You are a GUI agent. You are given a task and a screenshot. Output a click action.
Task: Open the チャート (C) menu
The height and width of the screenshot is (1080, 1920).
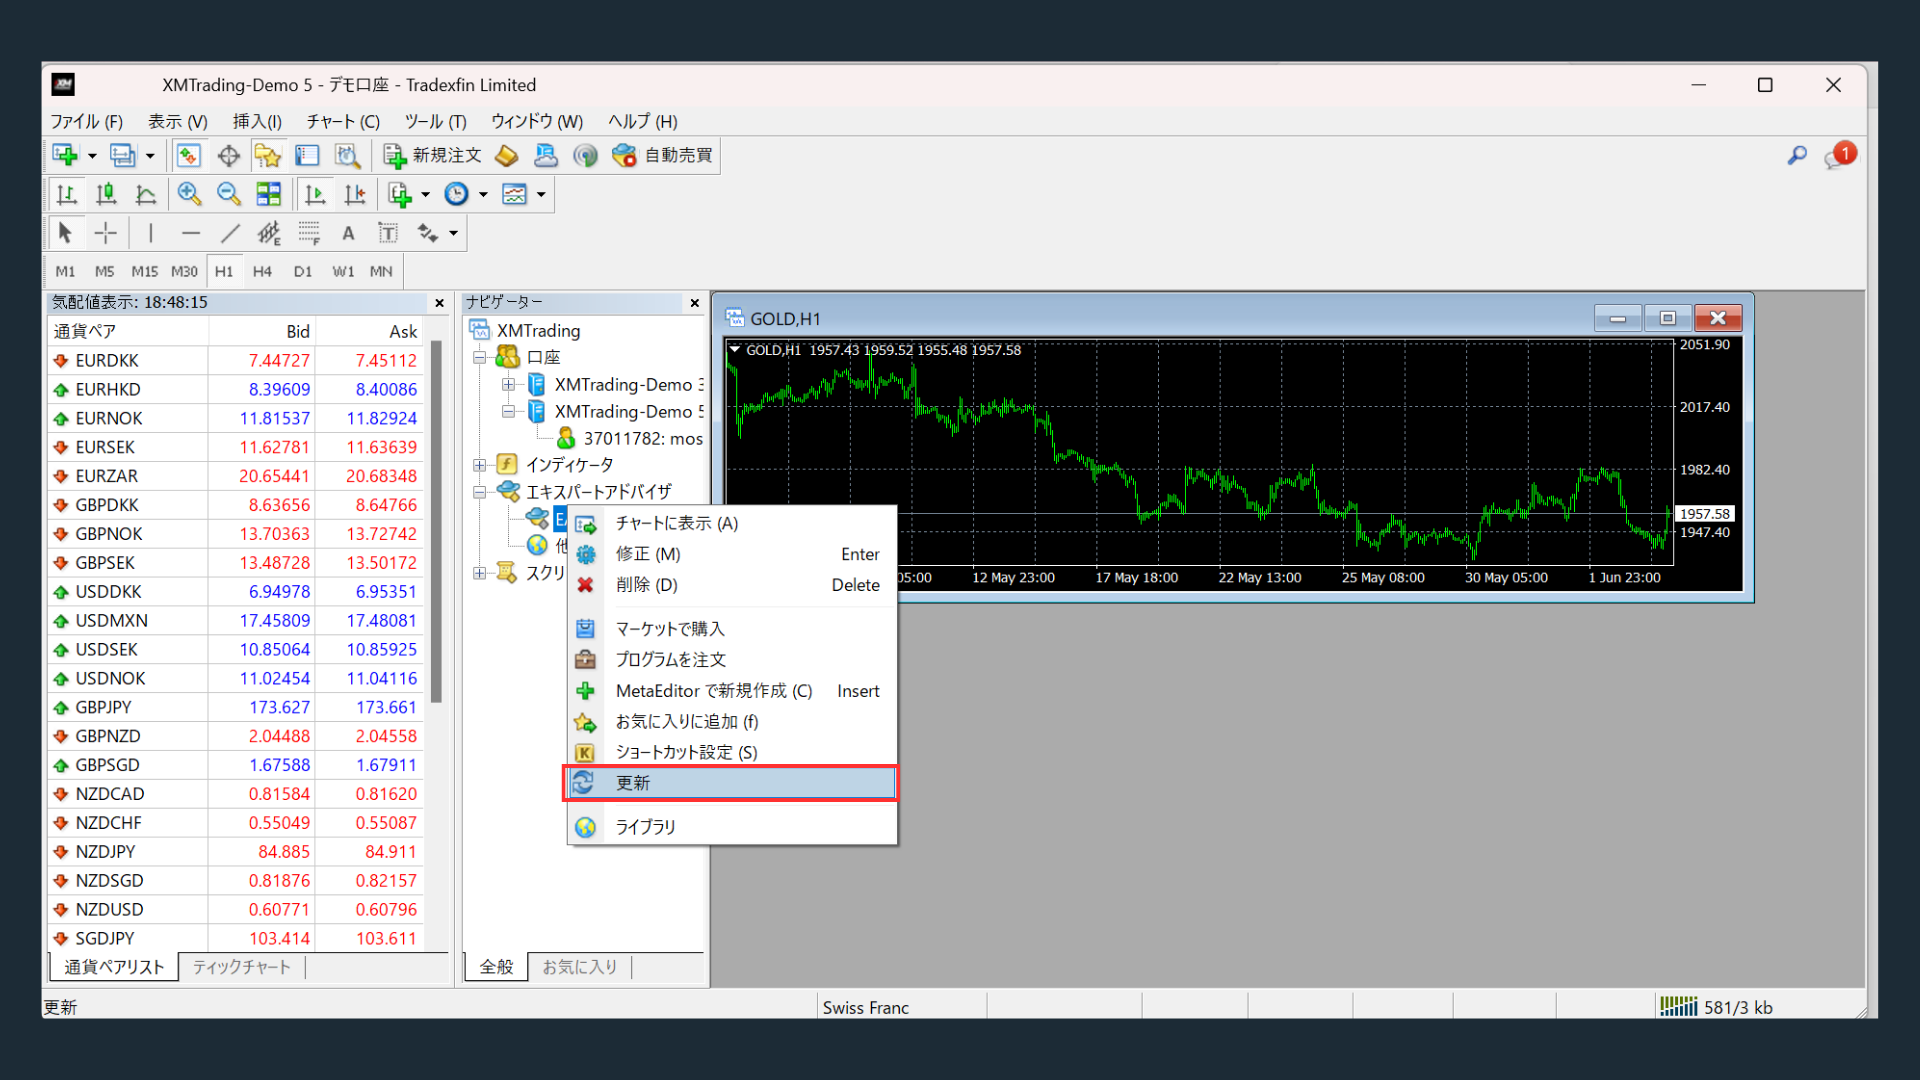coord(343,121)
